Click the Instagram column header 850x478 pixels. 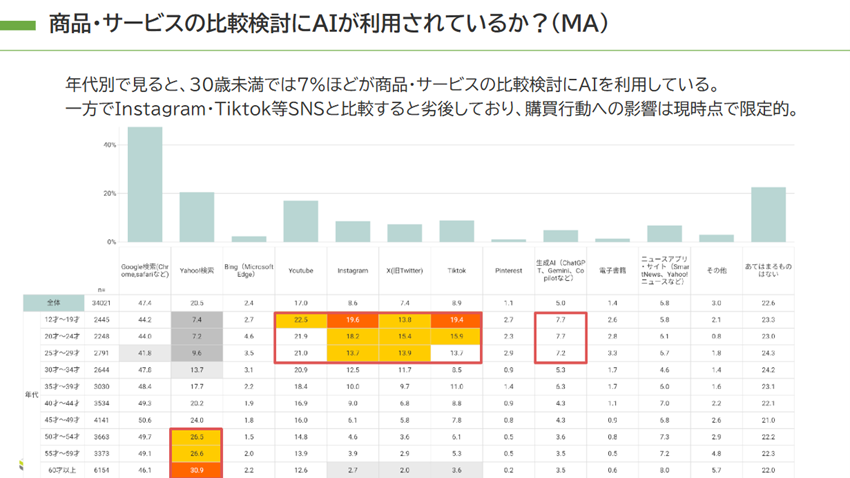[x=352, y=270]
